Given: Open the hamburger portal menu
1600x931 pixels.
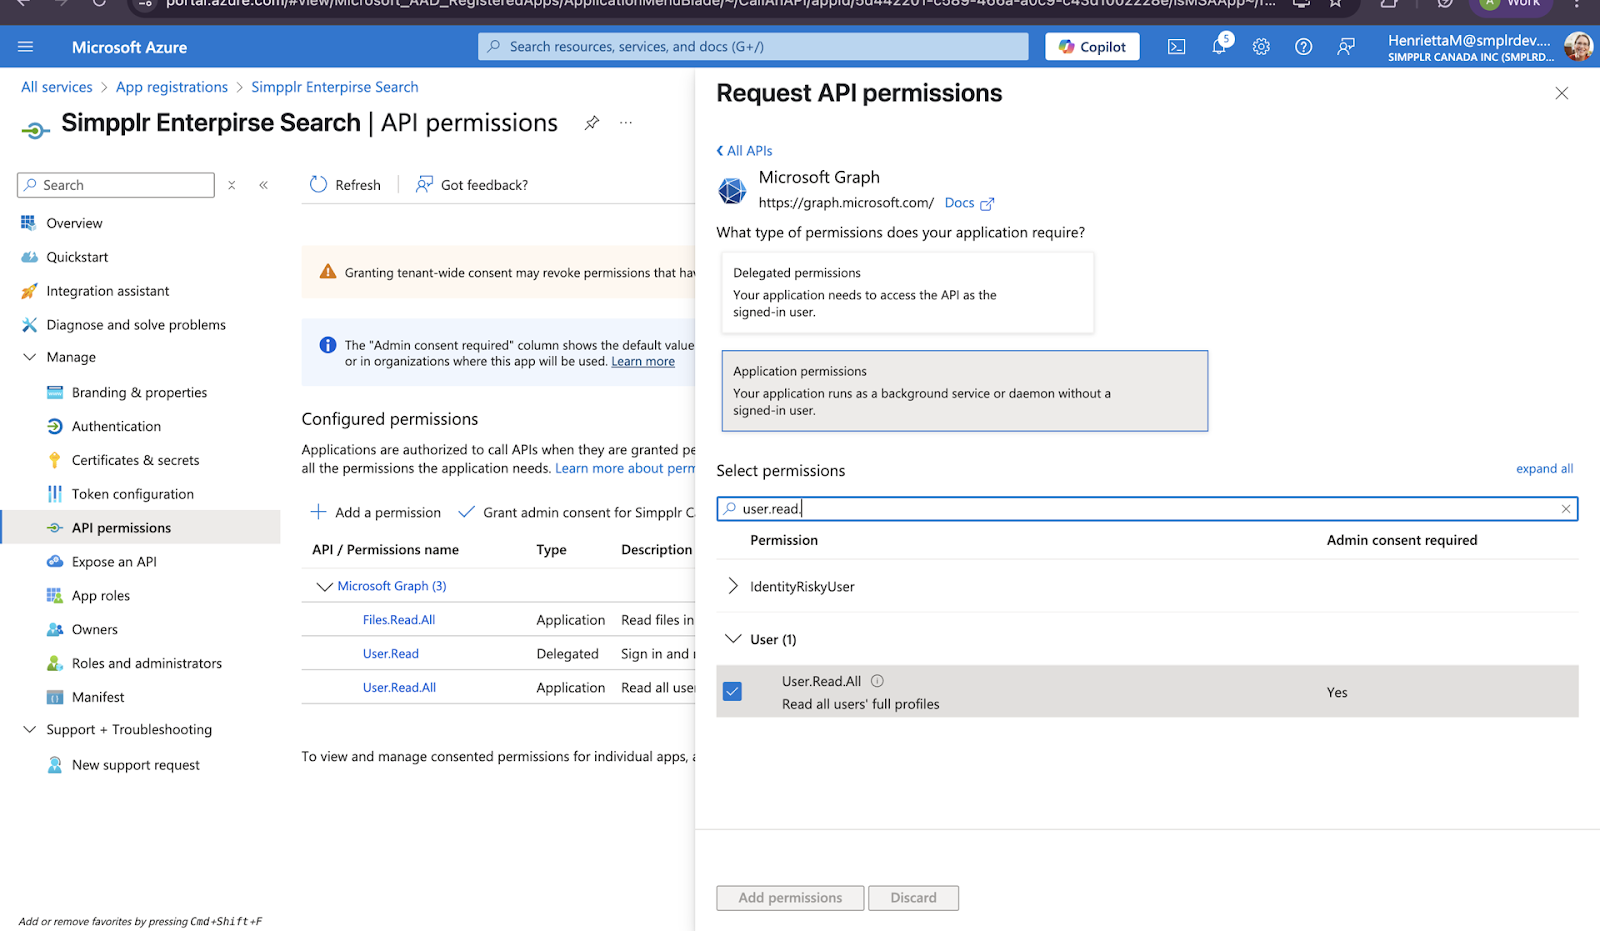Looking at the screenshot, I should 26,47.
